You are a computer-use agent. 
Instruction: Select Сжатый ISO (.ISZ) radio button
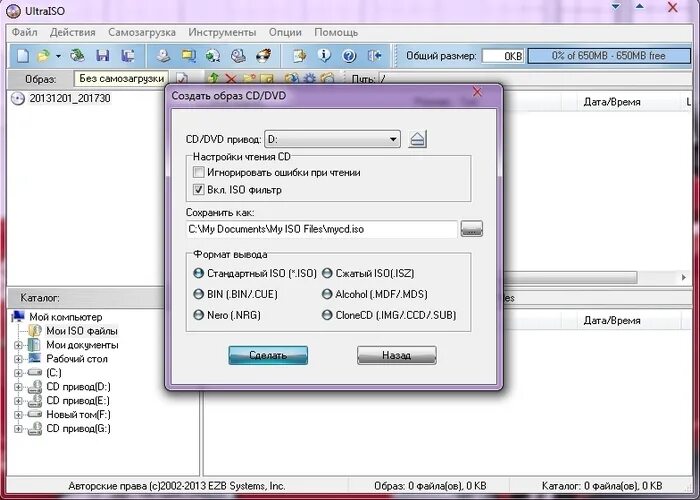(327, 273)
